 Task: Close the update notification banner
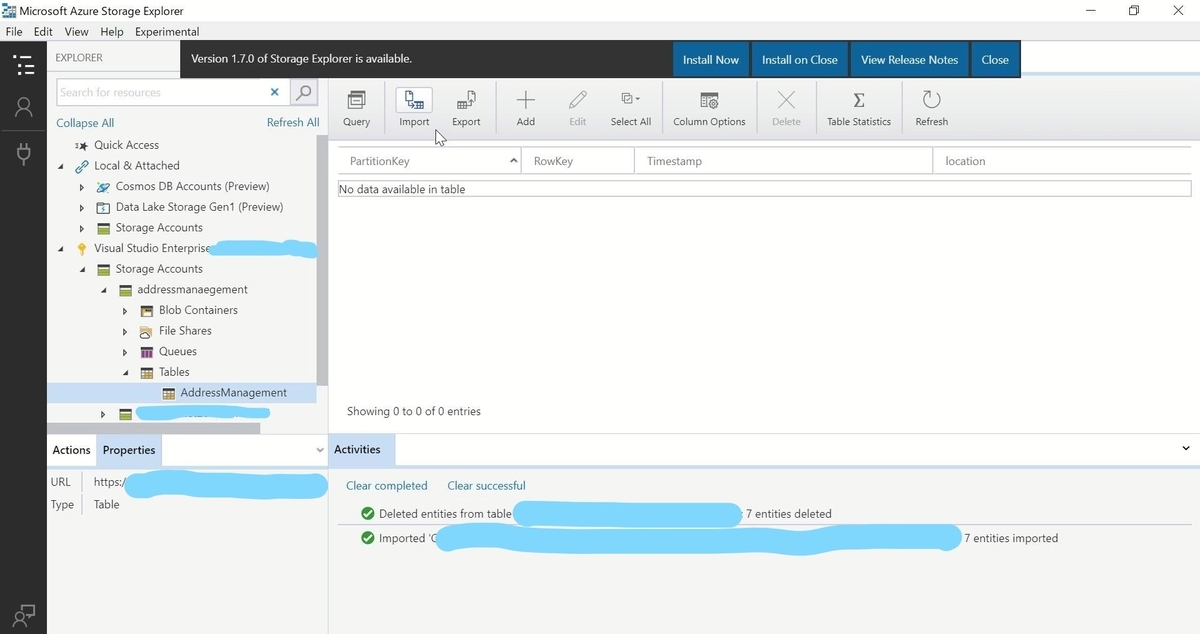click(x=995, y=59)
